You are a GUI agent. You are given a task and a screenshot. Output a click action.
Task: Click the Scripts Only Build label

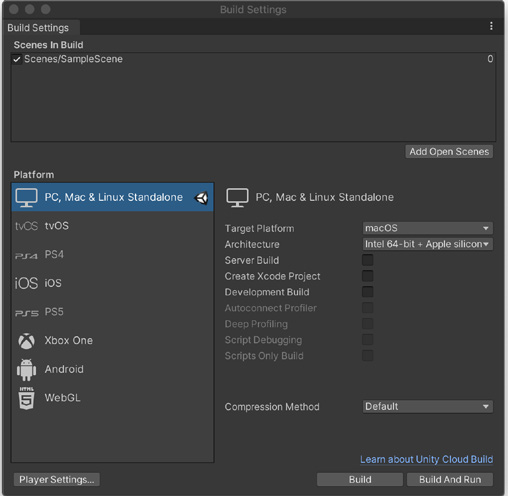point(264,356)
